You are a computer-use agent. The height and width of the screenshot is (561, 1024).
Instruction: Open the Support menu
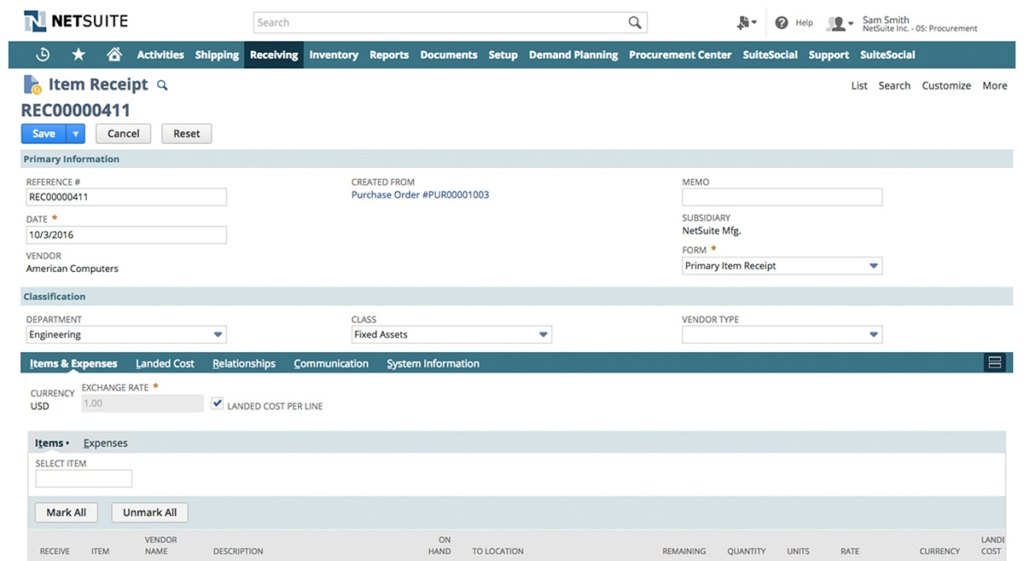coord(829,55)
